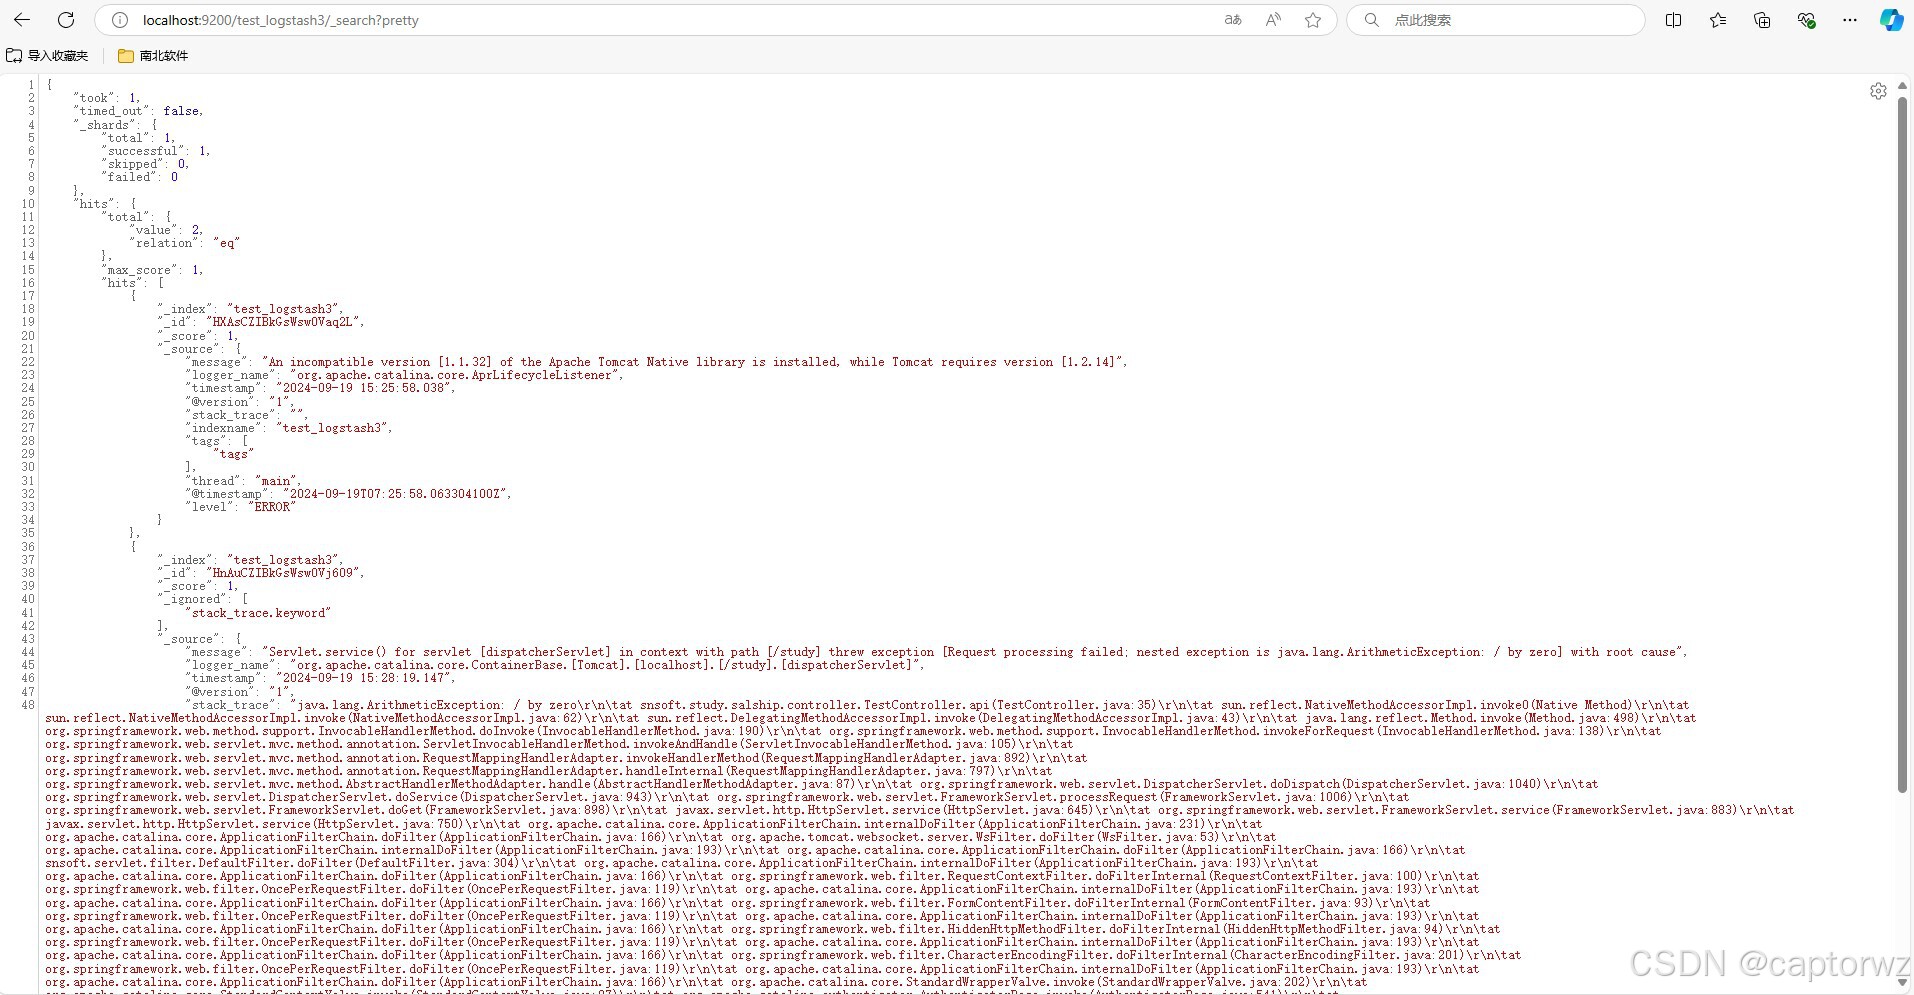Click the "relation": "eq" value
The height and width of the screenshot is (995, 1914).
227,243
